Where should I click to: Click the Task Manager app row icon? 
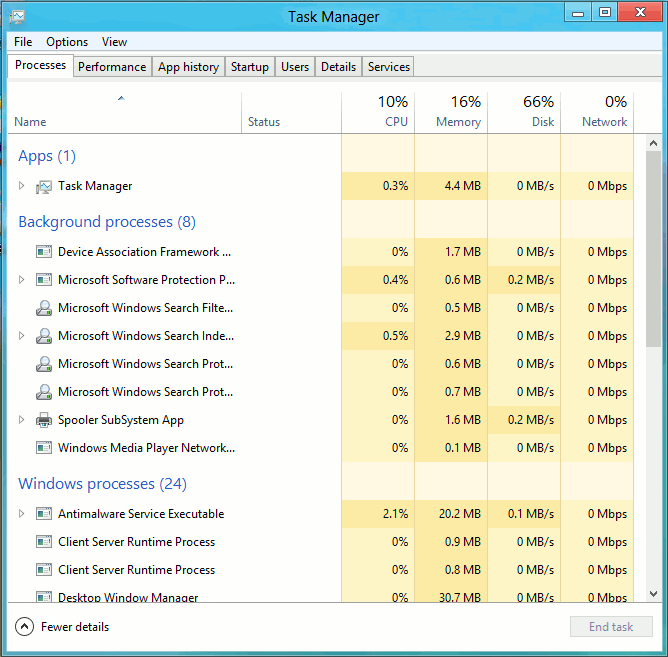44,186
